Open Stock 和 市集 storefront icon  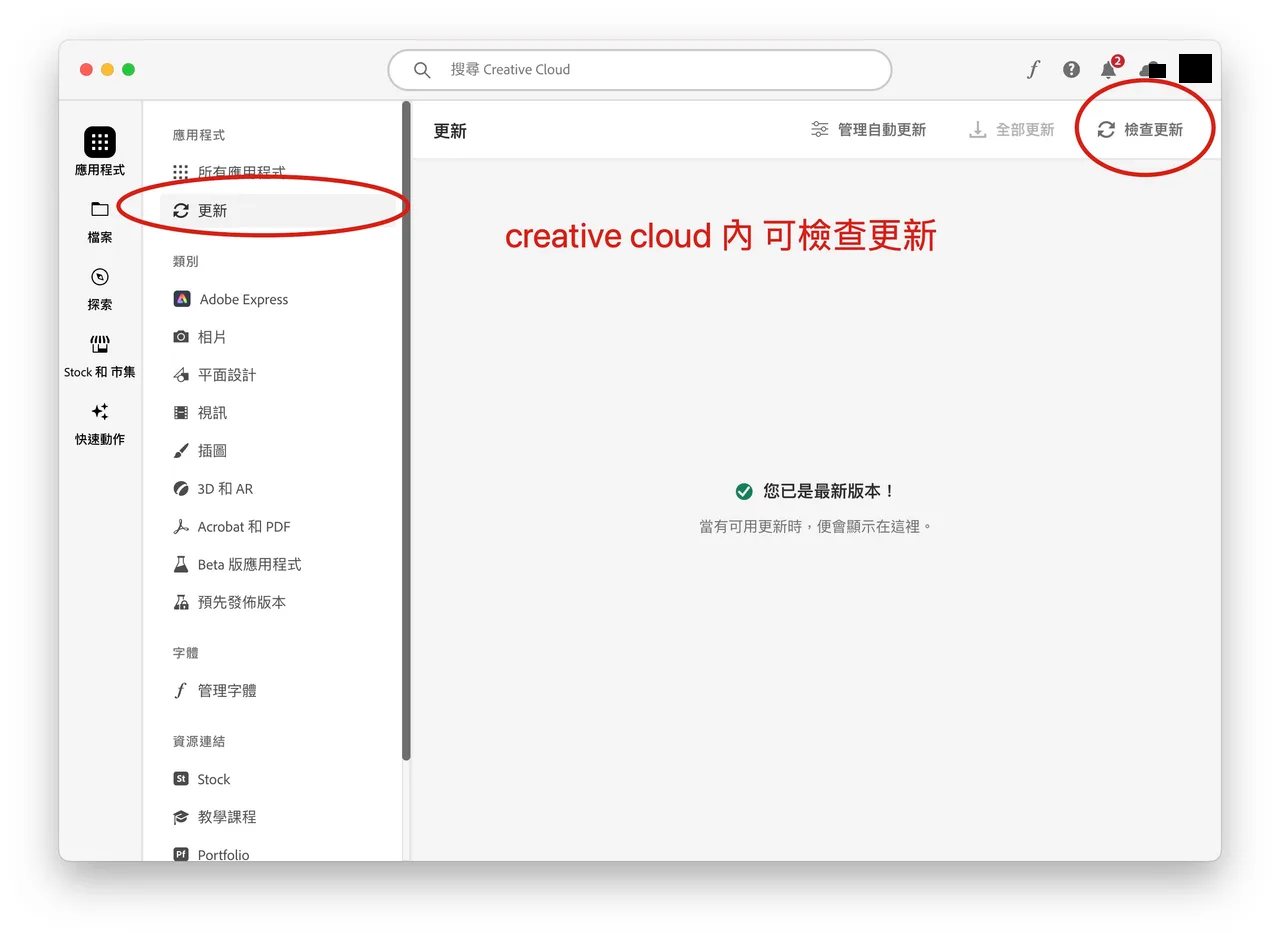[100, 344]
